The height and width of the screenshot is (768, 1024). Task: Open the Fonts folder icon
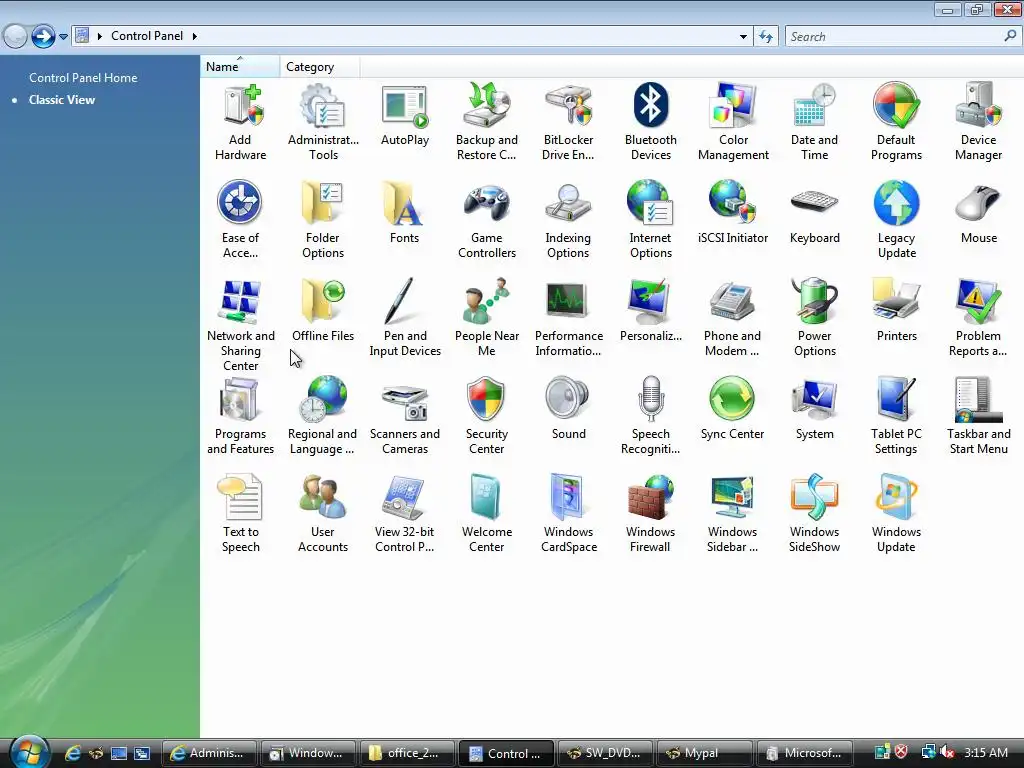click(405, 213)
